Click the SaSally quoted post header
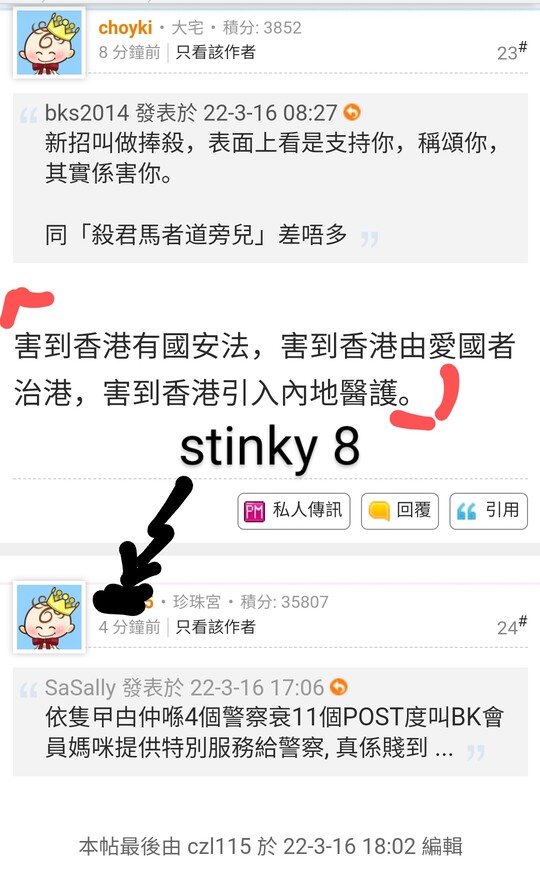The width and height of the screenshot is (540, 887). [x=184, y=687]
